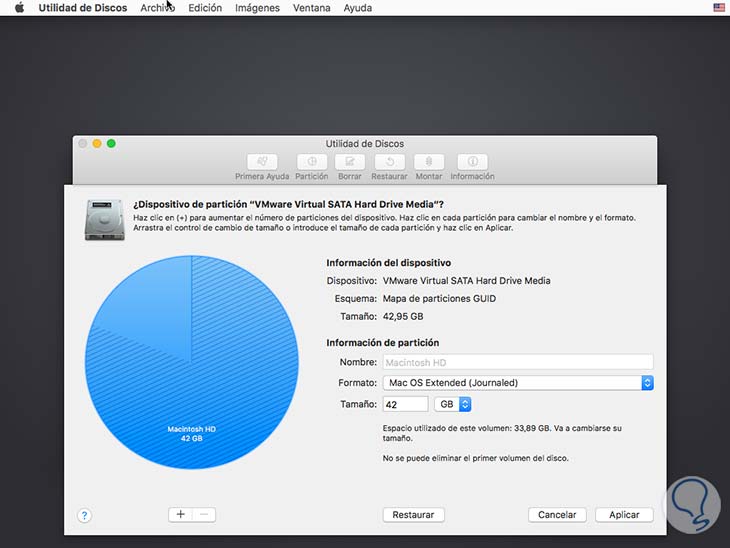Click the Borrar toolbar icon
This screenshot has height=548, width=730.
coord(350,162)
